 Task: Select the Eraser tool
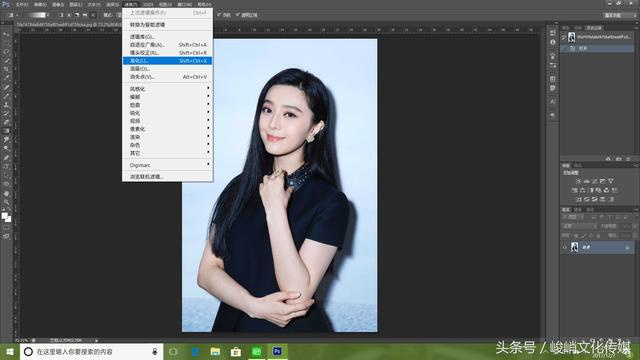click(x=6, y=122)
